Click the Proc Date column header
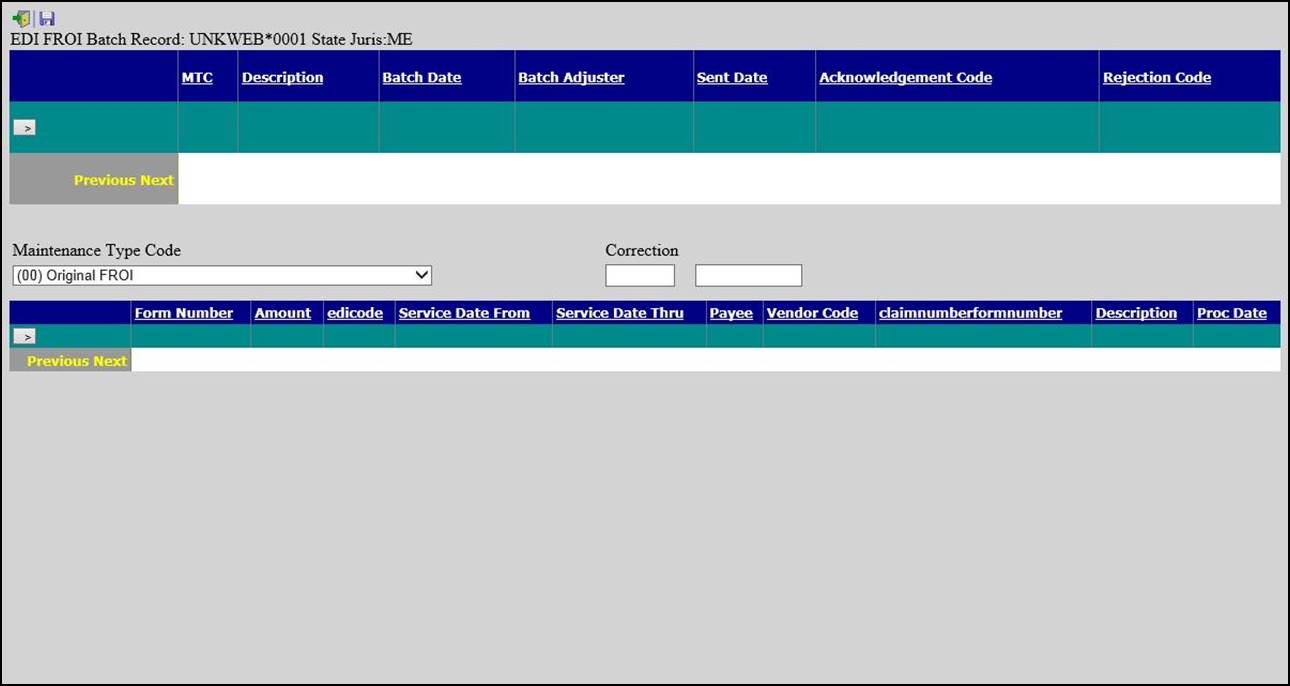The height and width of the screenshot is (686, 1290). [x=1231, y=313]
